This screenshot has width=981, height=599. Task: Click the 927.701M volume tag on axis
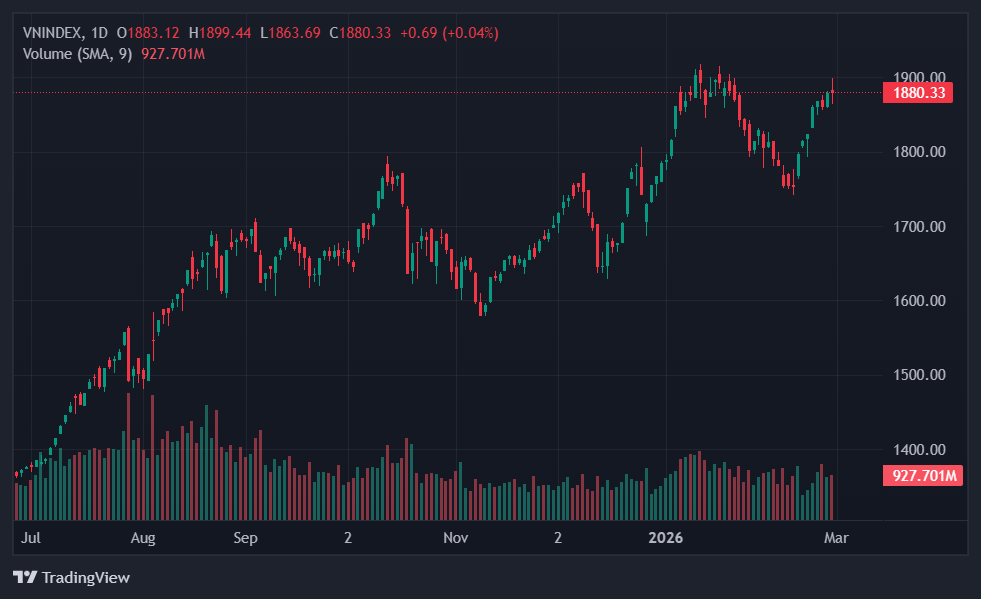pyautogui.click(x=922, y=476)
